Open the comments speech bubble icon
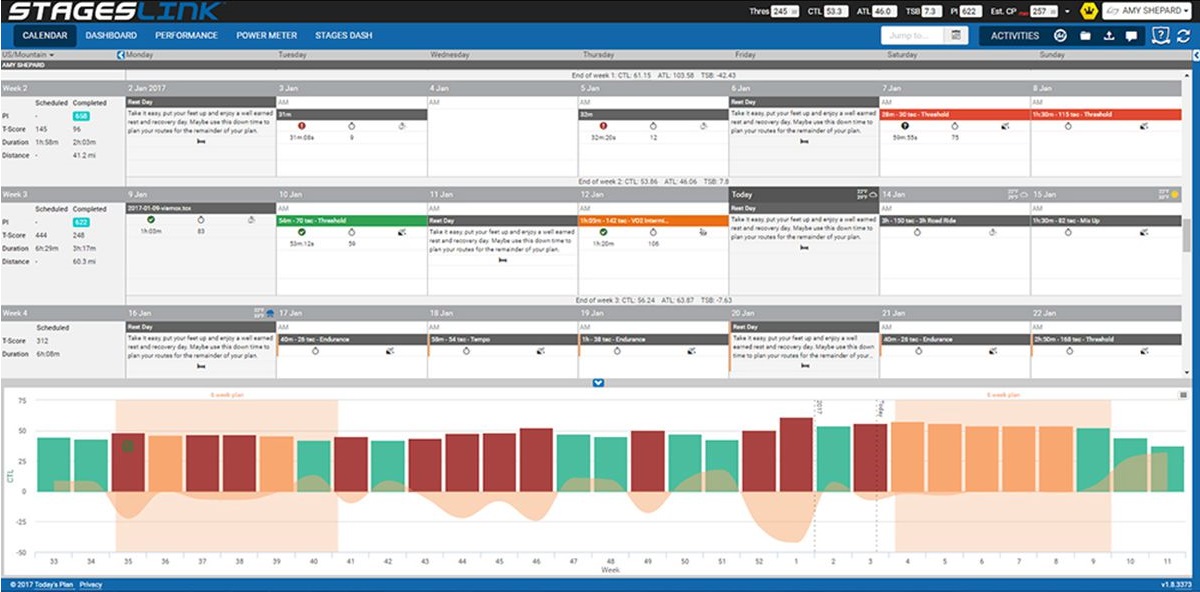Viewport: 1200px width, 592px height. 1131,36
